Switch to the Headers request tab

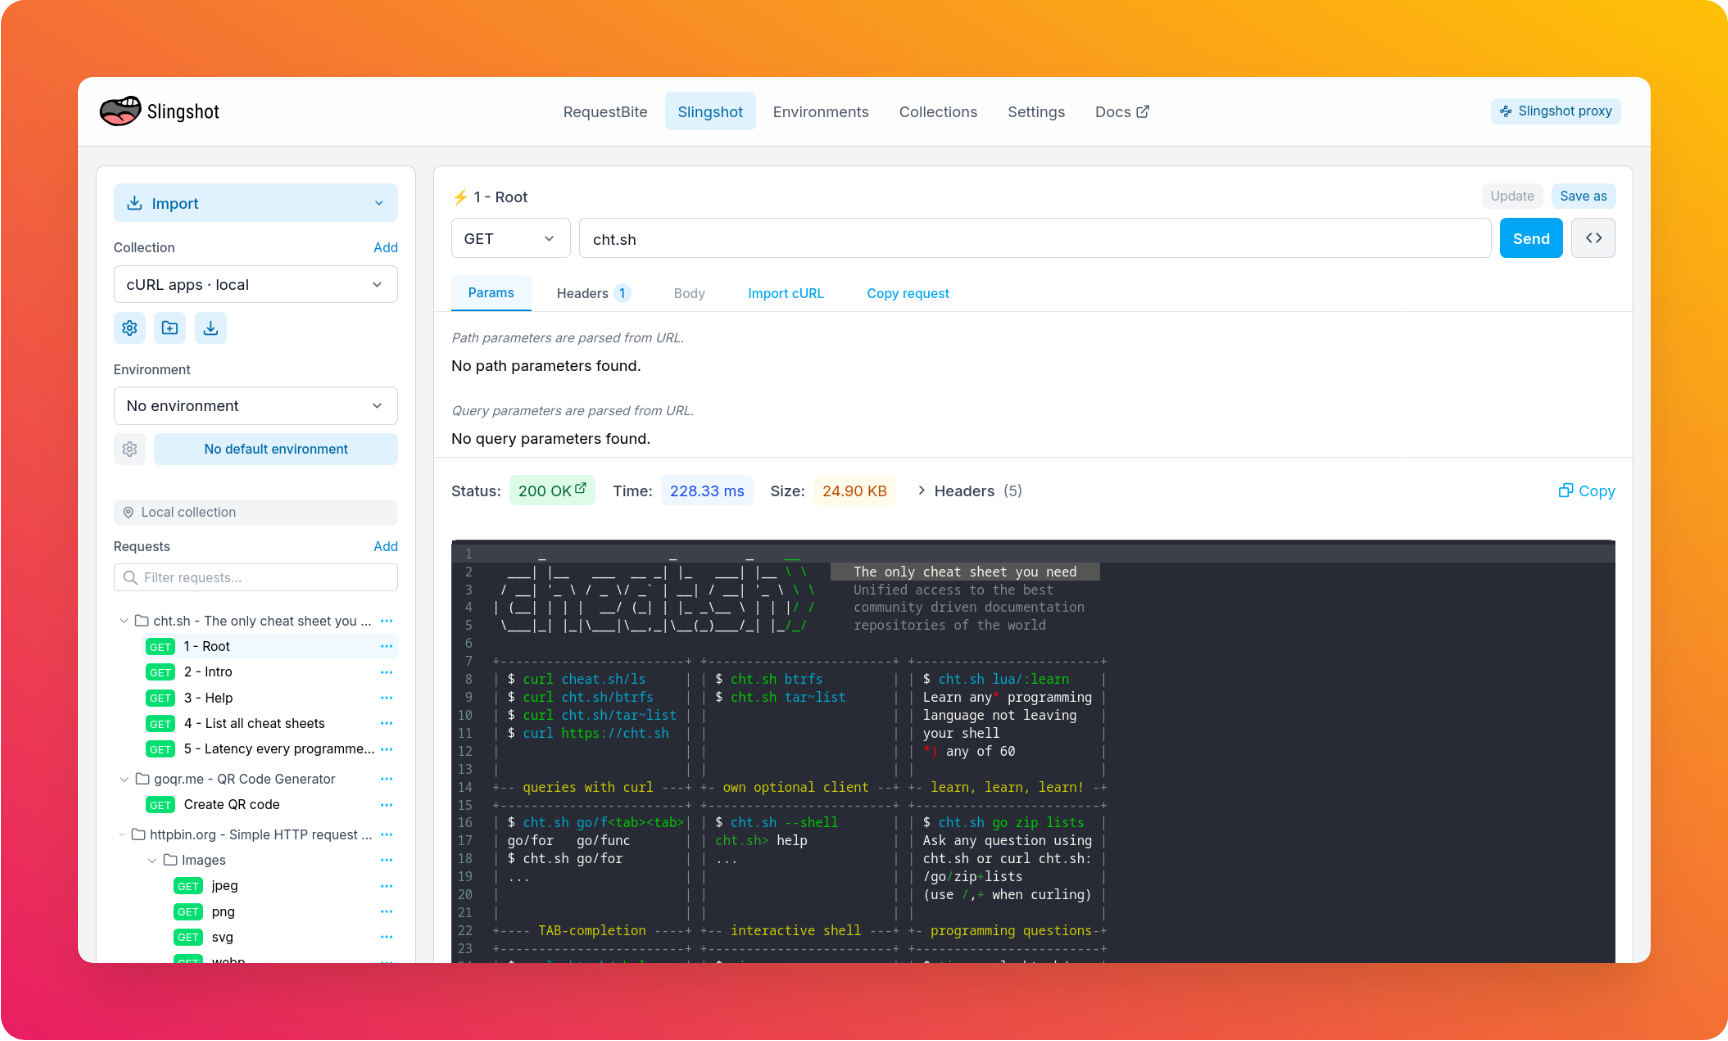[x=593, y=293]
